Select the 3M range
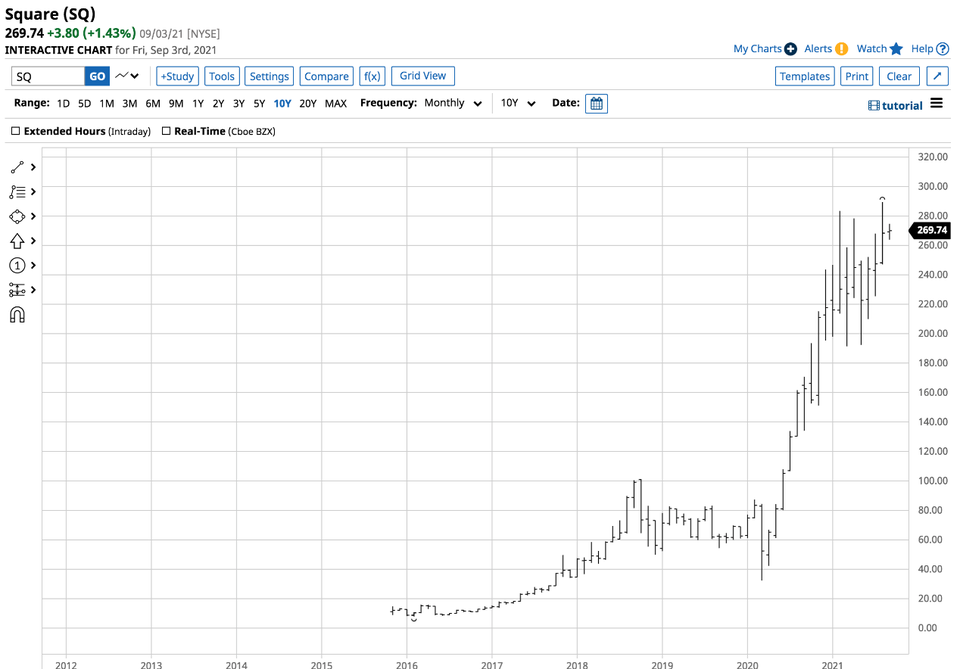Screen dimensions: 960x669 [x=129, y=103]
